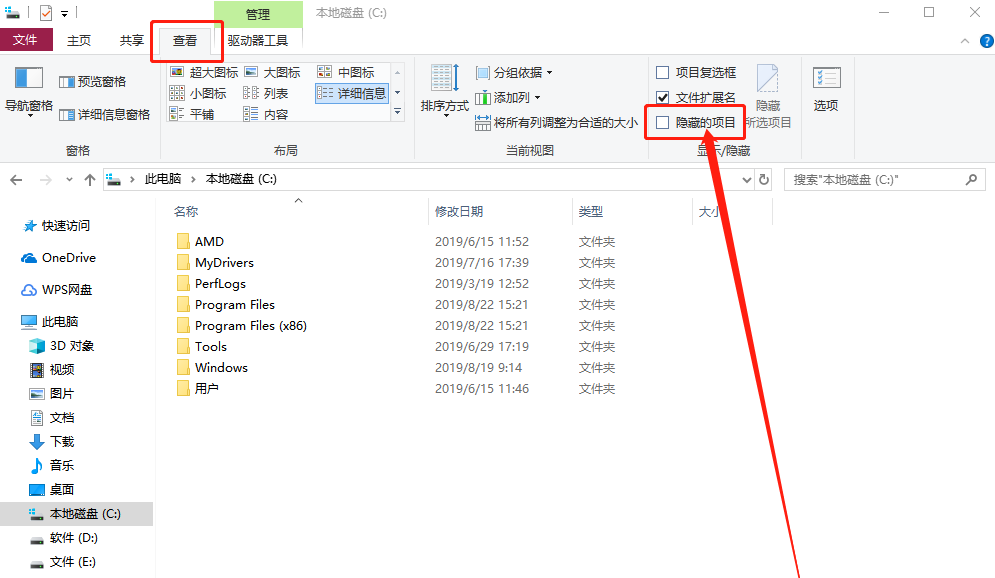Image resolution: width=995 pixels, height=578 pixels.
Task: Switch to the Home (主页) tab
Action: 79,41
